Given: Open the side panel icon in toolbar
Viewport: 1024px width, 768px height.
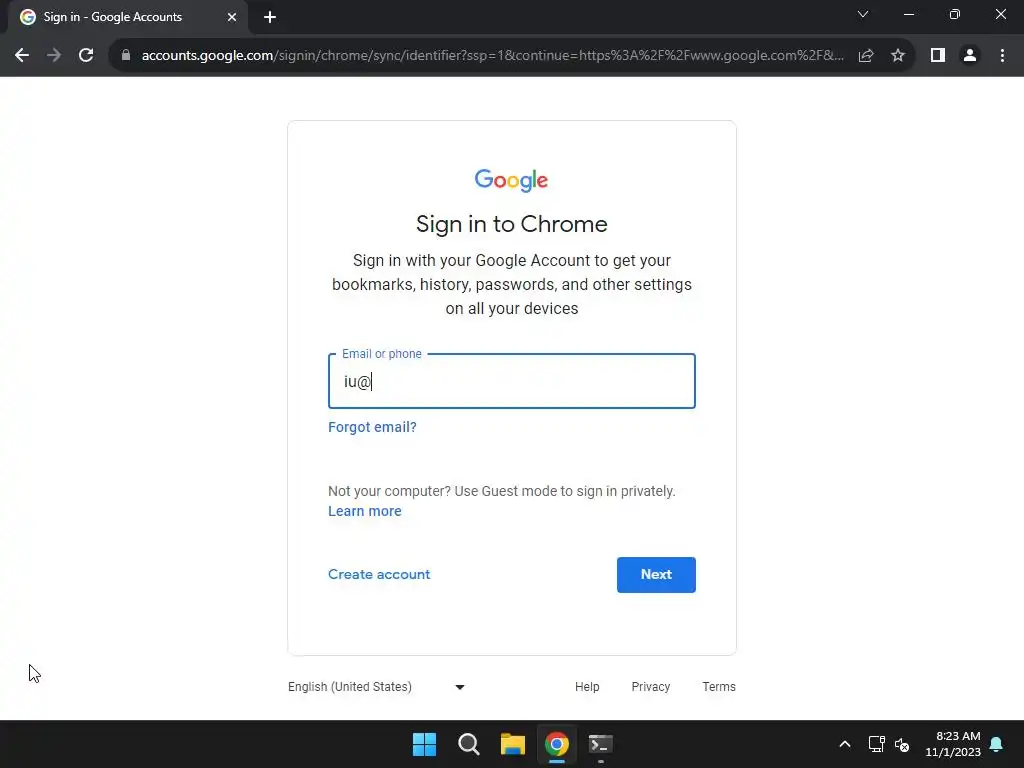Looking at the screenshot, I should (x=938, y=56).
